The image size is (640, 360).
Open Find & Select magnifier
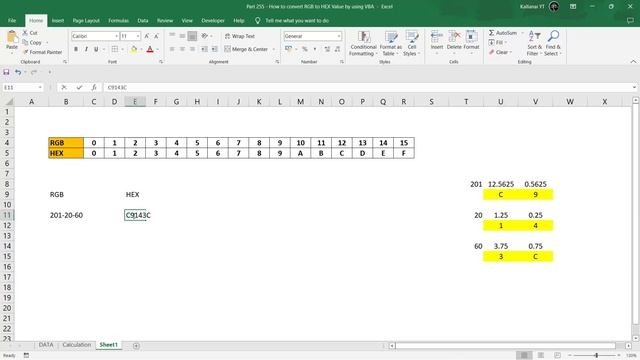click(x=553, y=43)
